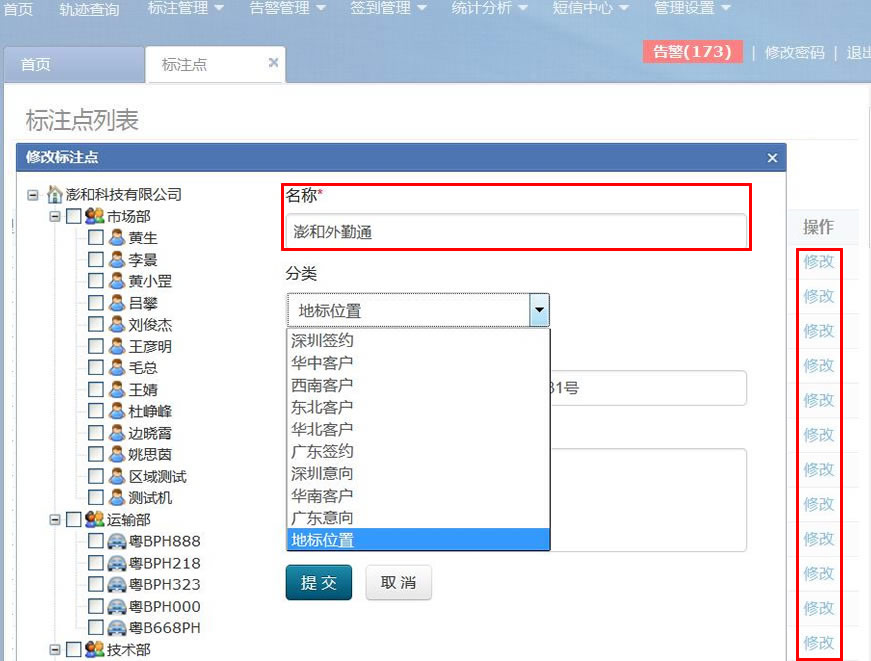
Task: Check the box for 吕攀
Action: [x=96, y=303]
